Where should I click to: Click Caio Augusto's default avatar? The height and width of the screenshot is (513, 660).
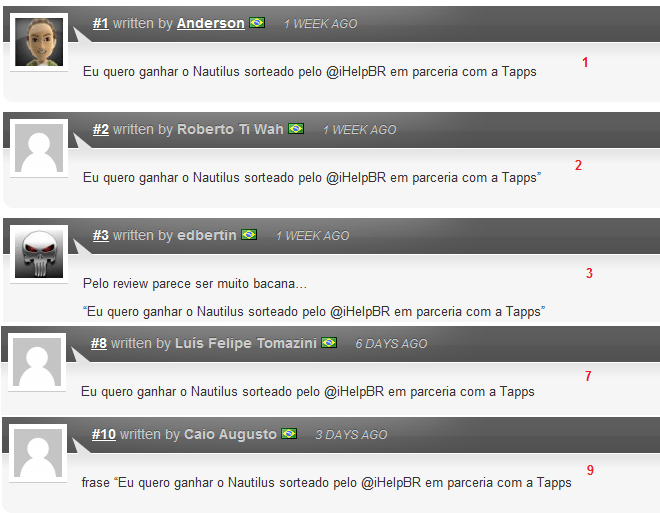(x=38, y=453)
